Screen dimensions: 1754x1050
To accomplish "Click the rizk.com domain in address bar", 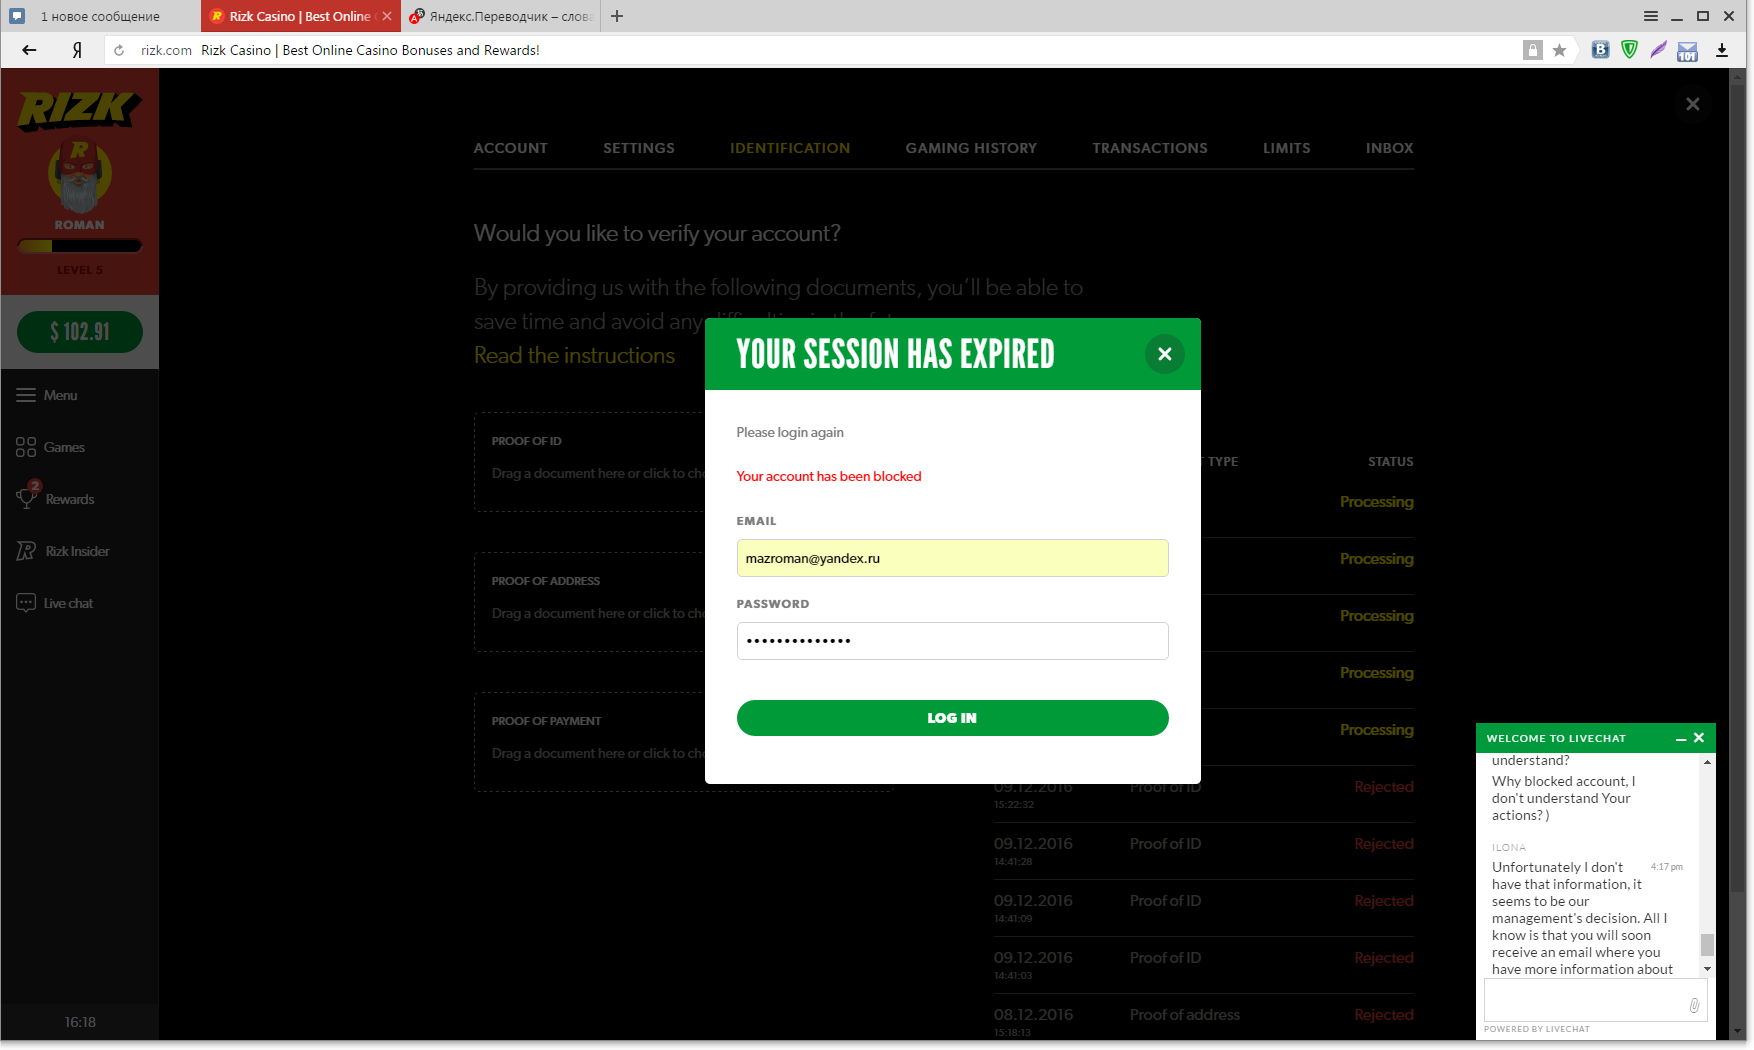I will click(166, 50).
